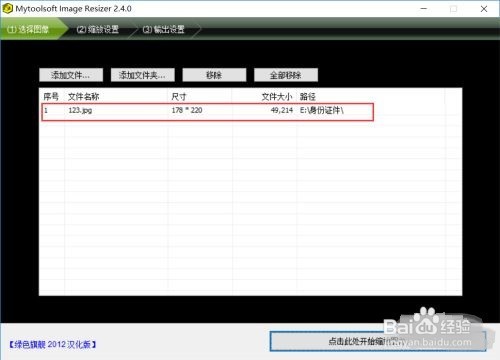
Task: Click the 移除 button
Action: (x=214, y=75)
